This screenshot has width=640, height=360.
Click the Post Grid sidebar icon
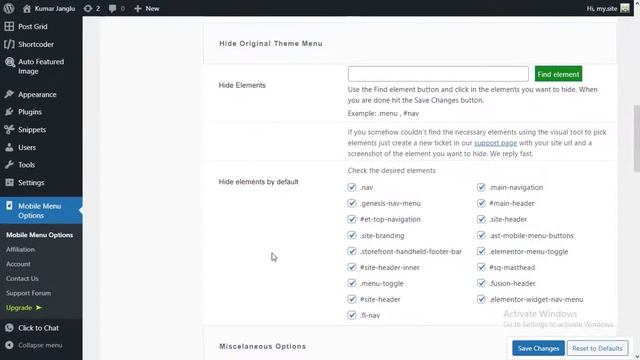[9, 27]
